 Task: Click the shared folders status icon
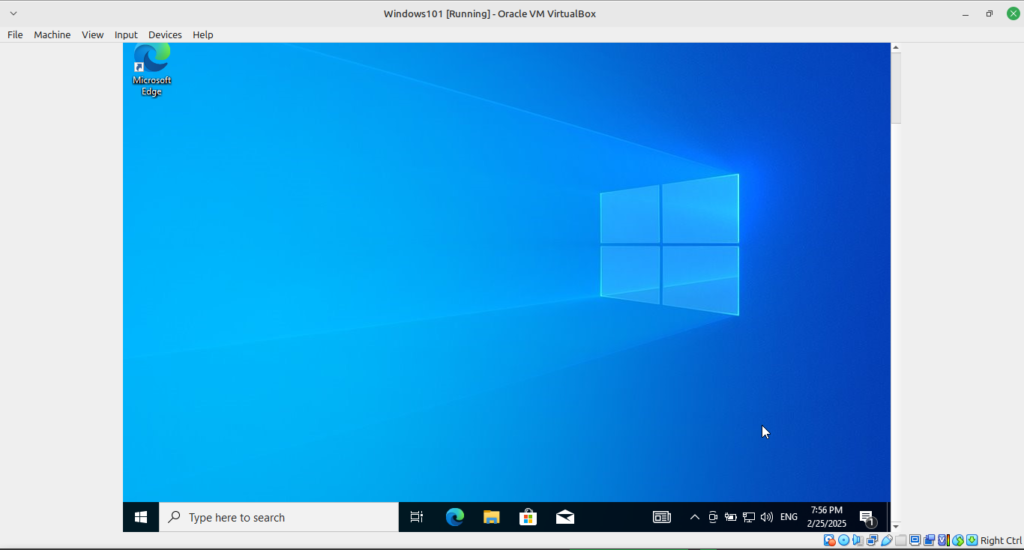pos(901,540)
